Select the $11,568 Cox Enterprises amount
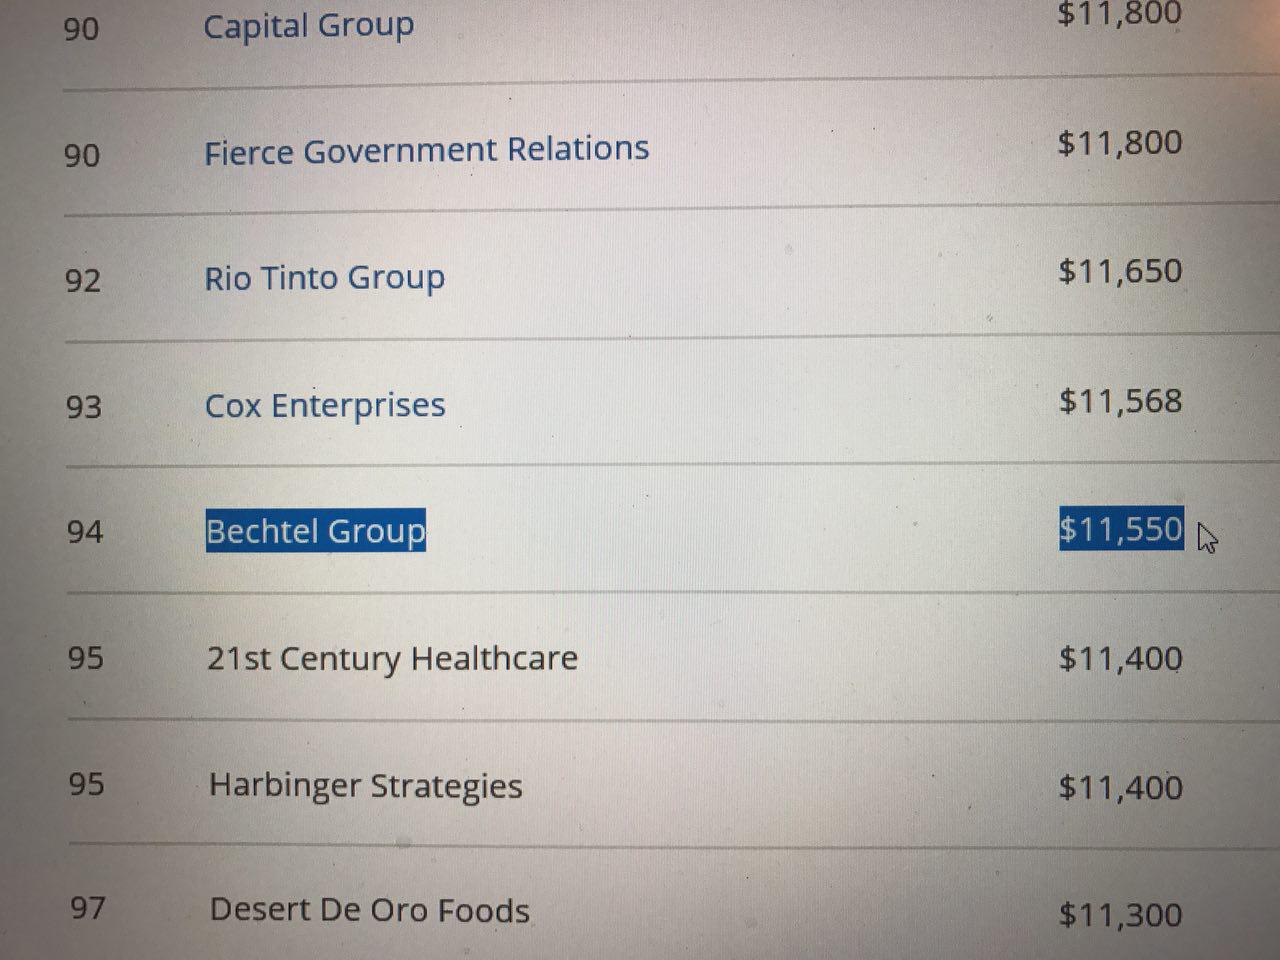This screenshot has height=960, width=1280. (1120, 402)
